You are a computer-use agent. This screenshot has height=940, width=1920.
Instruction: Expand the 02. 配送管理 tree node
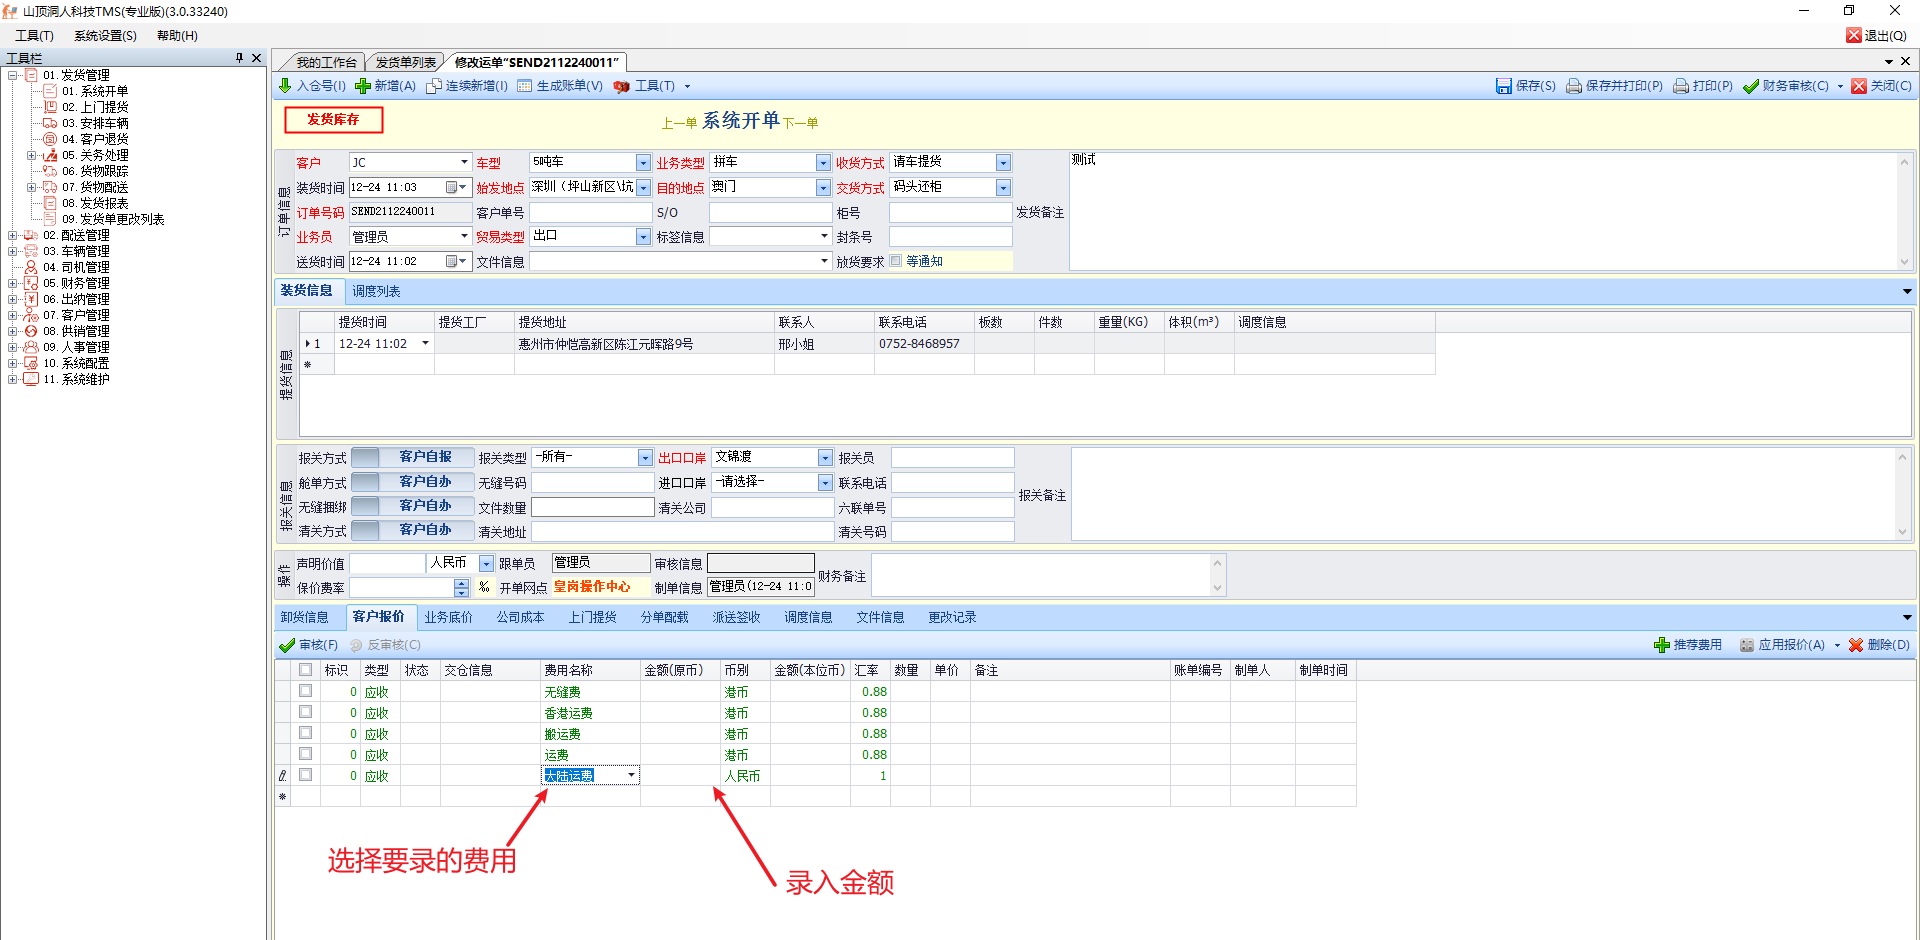(x=13, y=235)
